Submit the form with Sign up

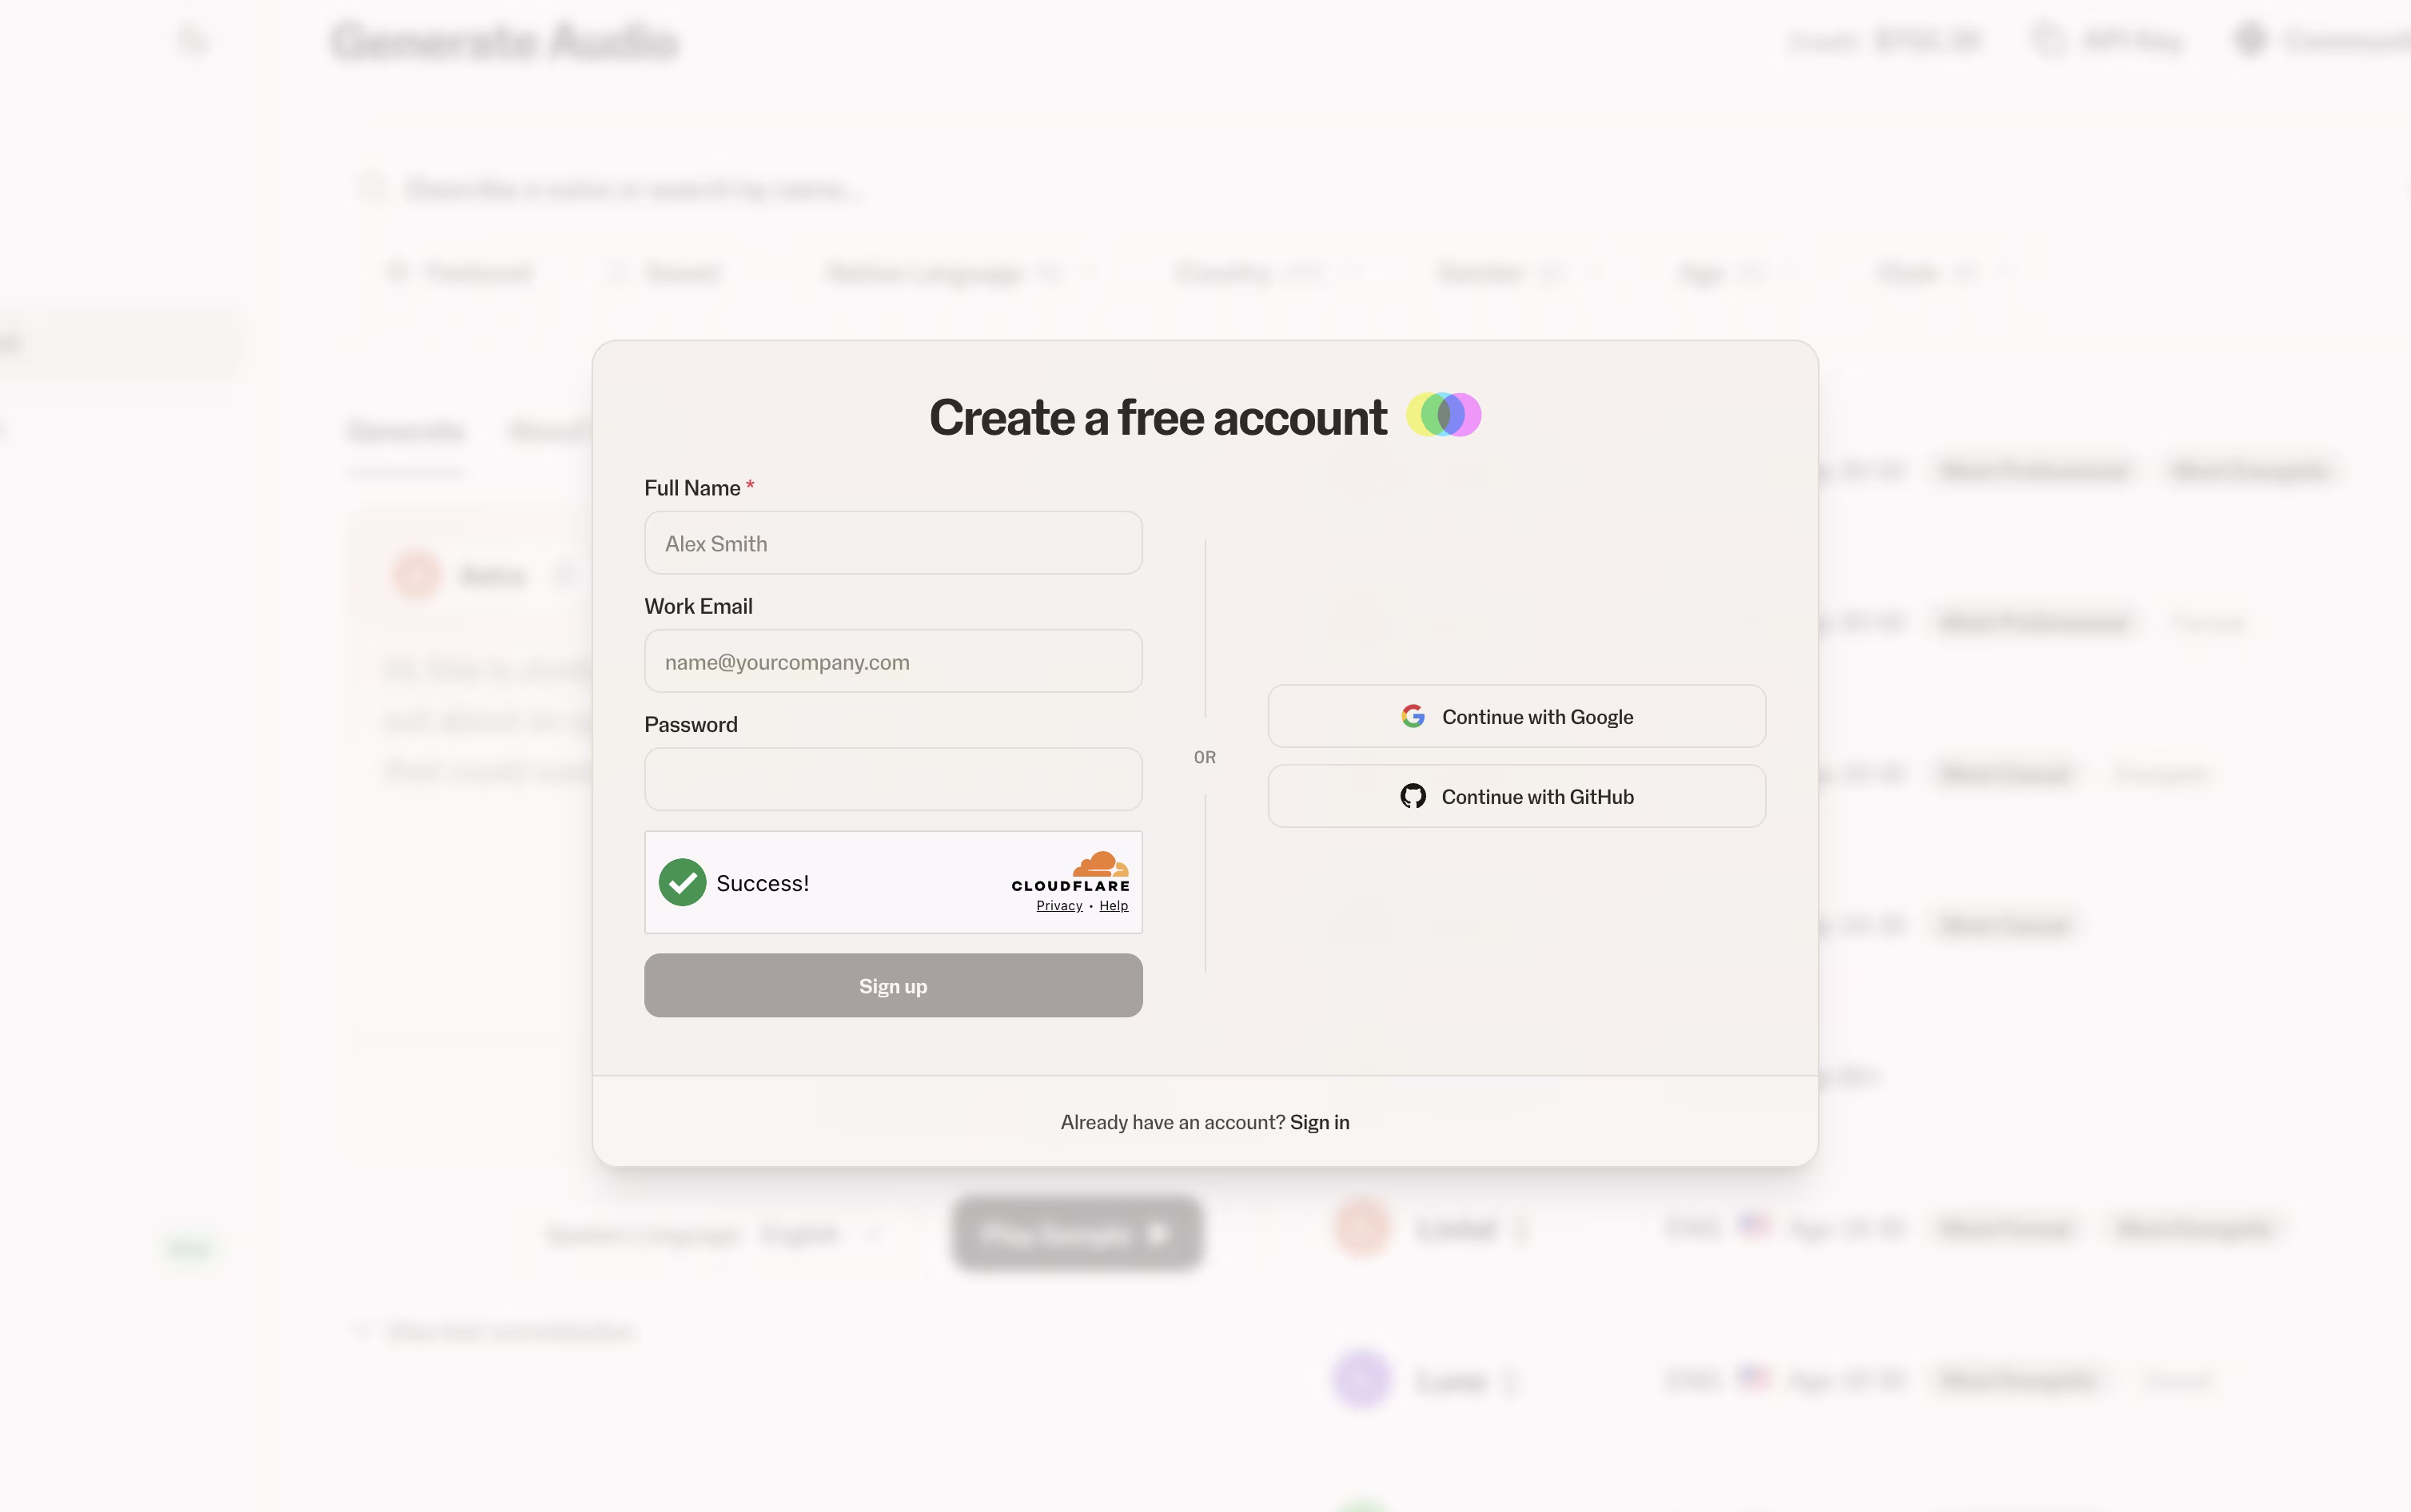[x=893, y=985]
